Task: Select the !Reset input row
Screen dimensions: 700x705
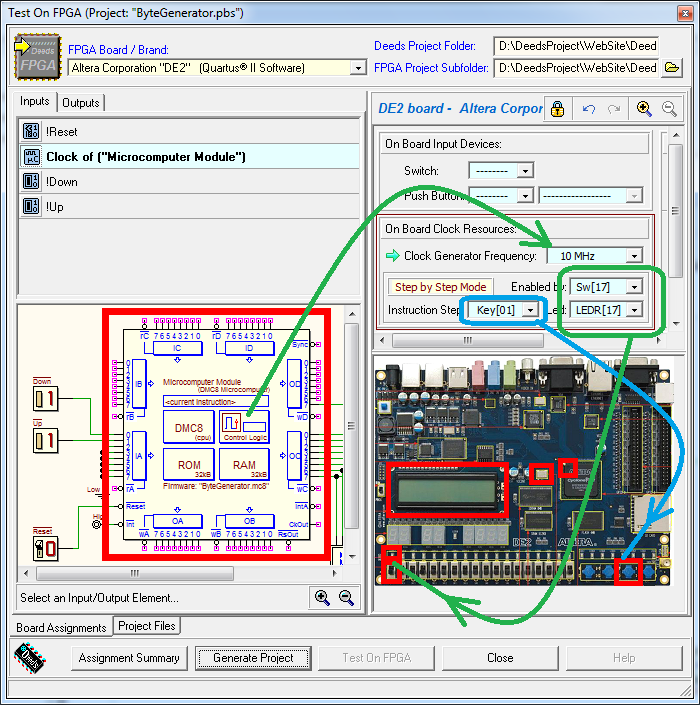Action: click(189, 131)
